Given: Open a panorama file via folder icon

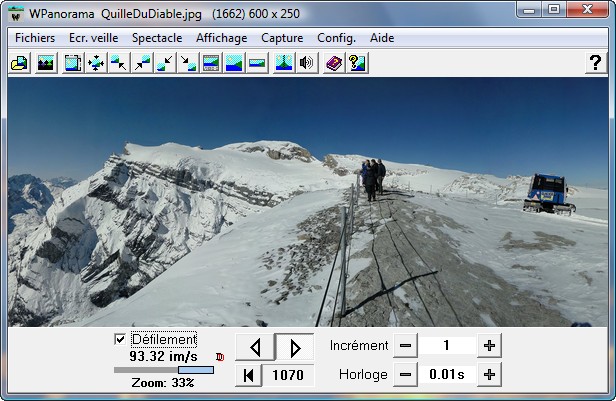Looking at the screenshot, I should pos(19,63).
